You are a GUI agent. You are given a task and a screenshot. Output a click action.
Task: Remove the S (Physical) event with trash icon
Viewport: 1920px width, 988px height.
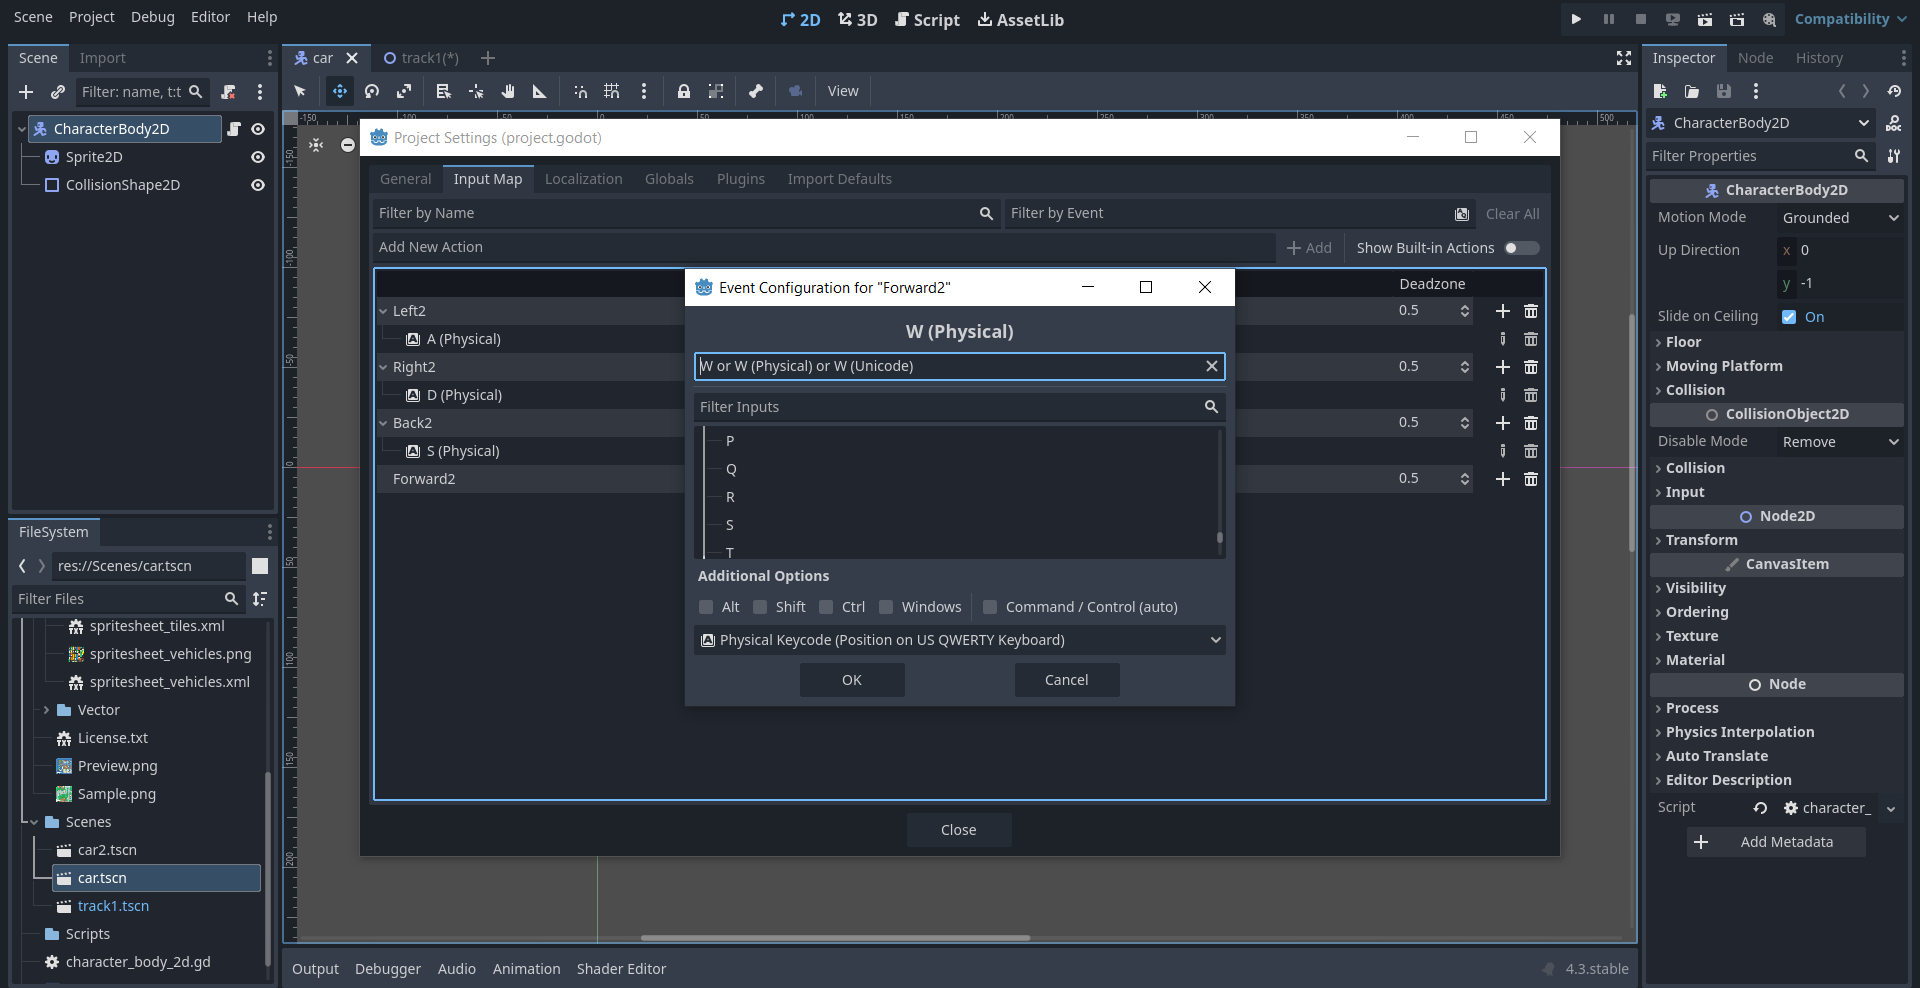pyautogui.click(x=1531, y=451)
